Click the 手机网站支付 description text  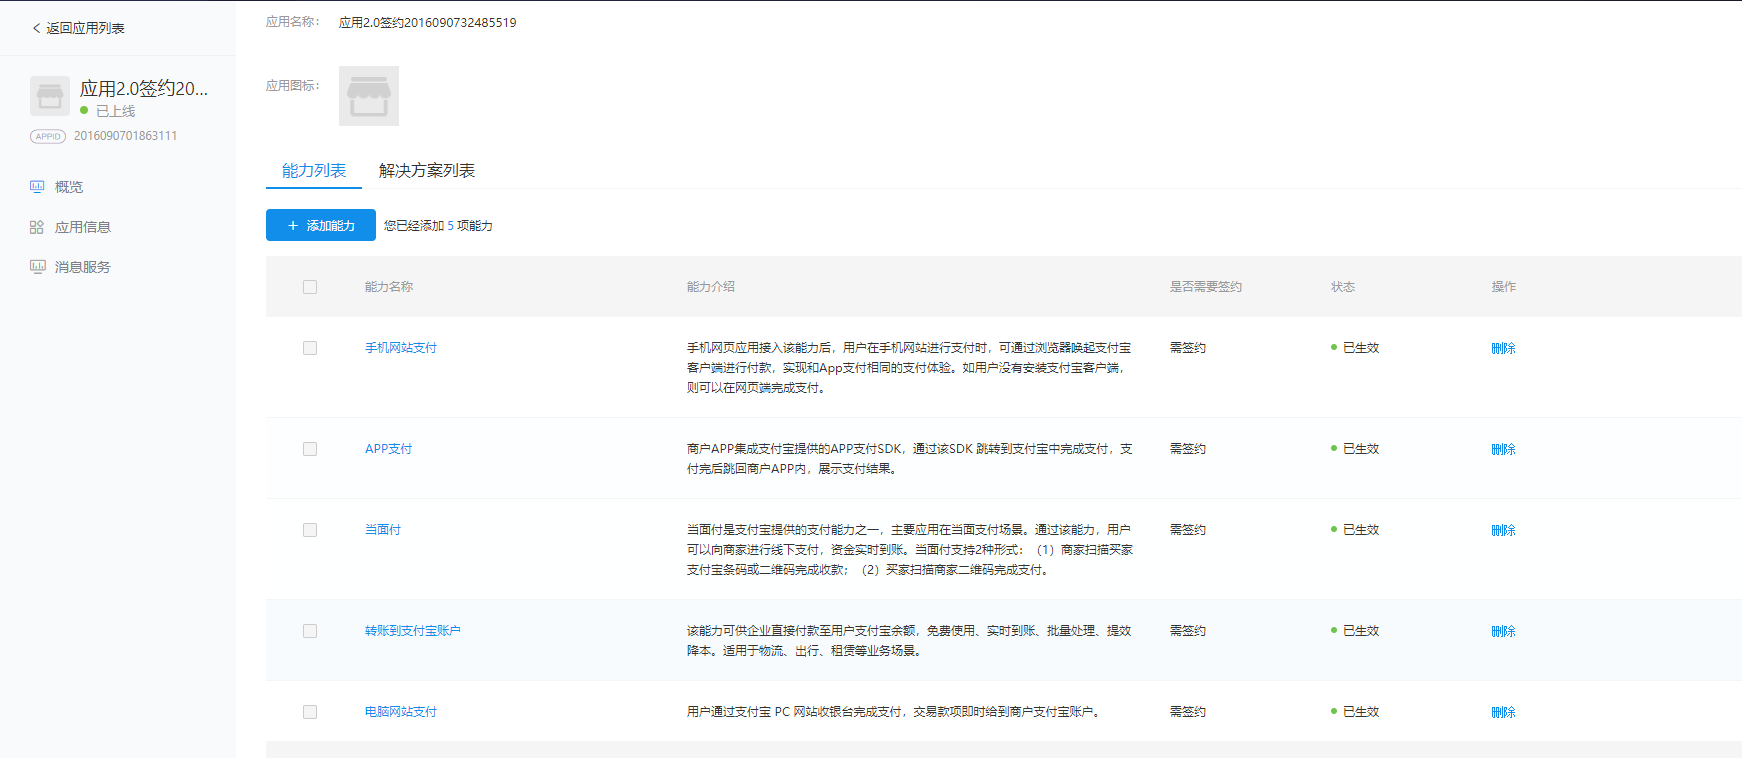[910, 368]
